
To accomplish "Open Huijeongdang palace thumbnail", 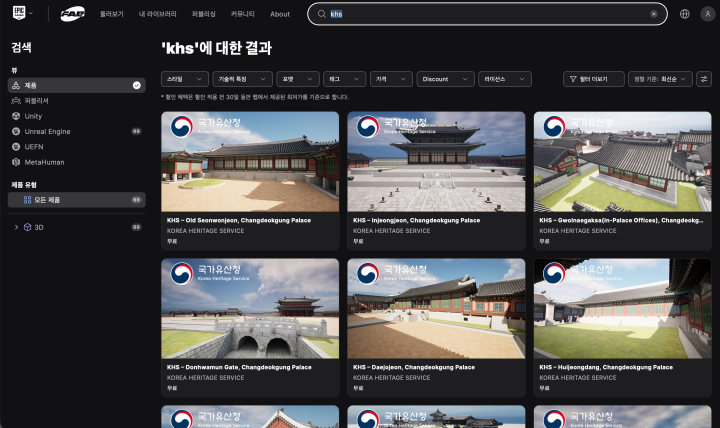I will point(623,309).
